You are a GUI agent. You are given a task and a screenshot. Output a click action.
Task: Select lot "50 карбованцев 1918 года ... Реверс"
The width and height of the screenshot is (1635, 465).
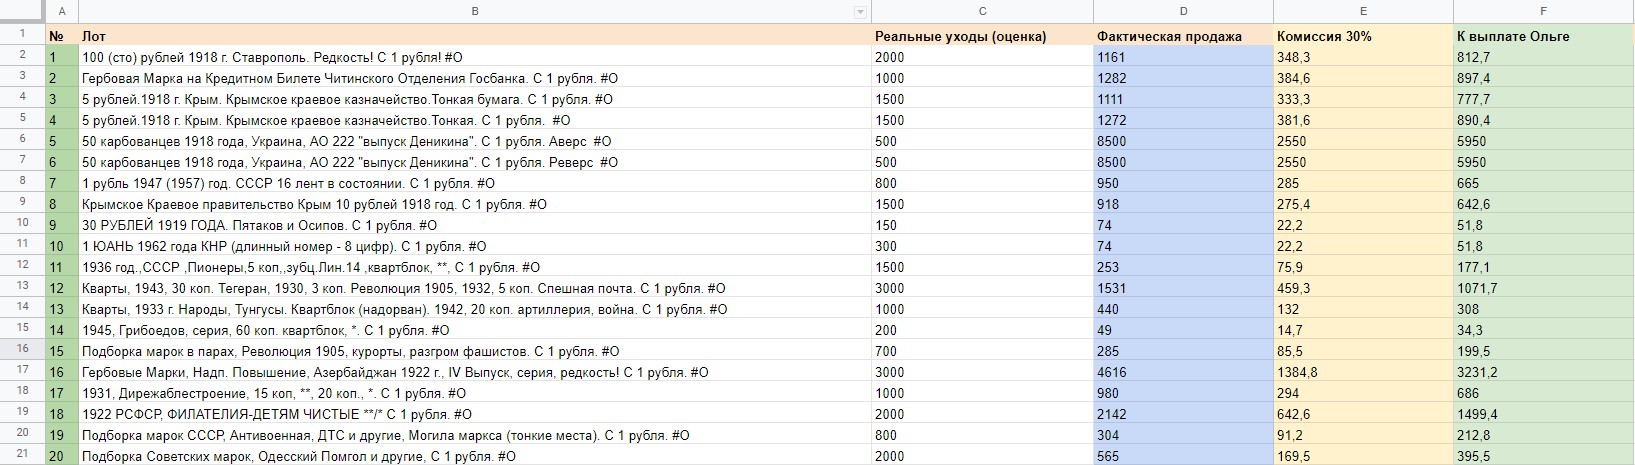tap(475, 162)
